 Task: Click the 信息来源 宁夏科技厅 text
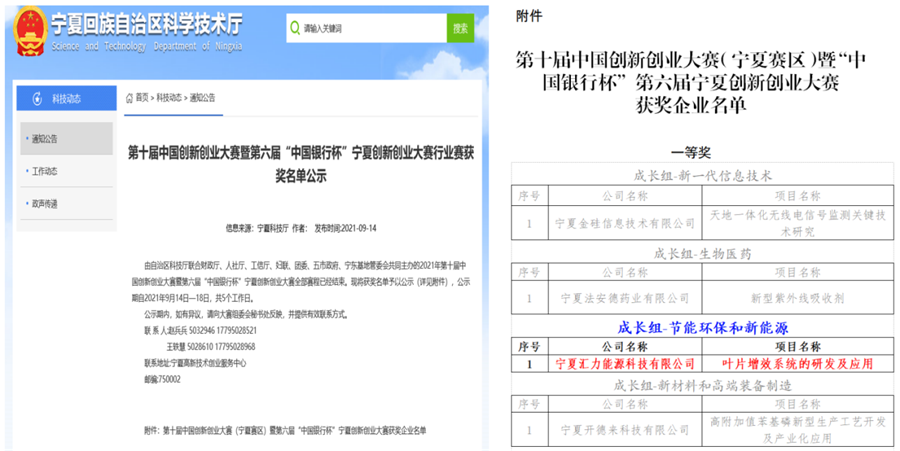257,228
